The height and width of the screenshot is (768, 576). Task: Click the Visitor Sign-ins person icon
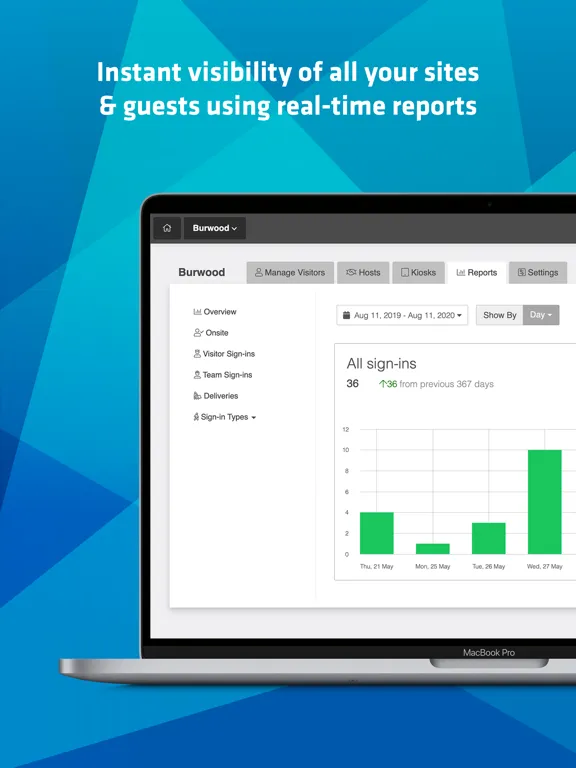pyautogui.click(x=197, y=354)
